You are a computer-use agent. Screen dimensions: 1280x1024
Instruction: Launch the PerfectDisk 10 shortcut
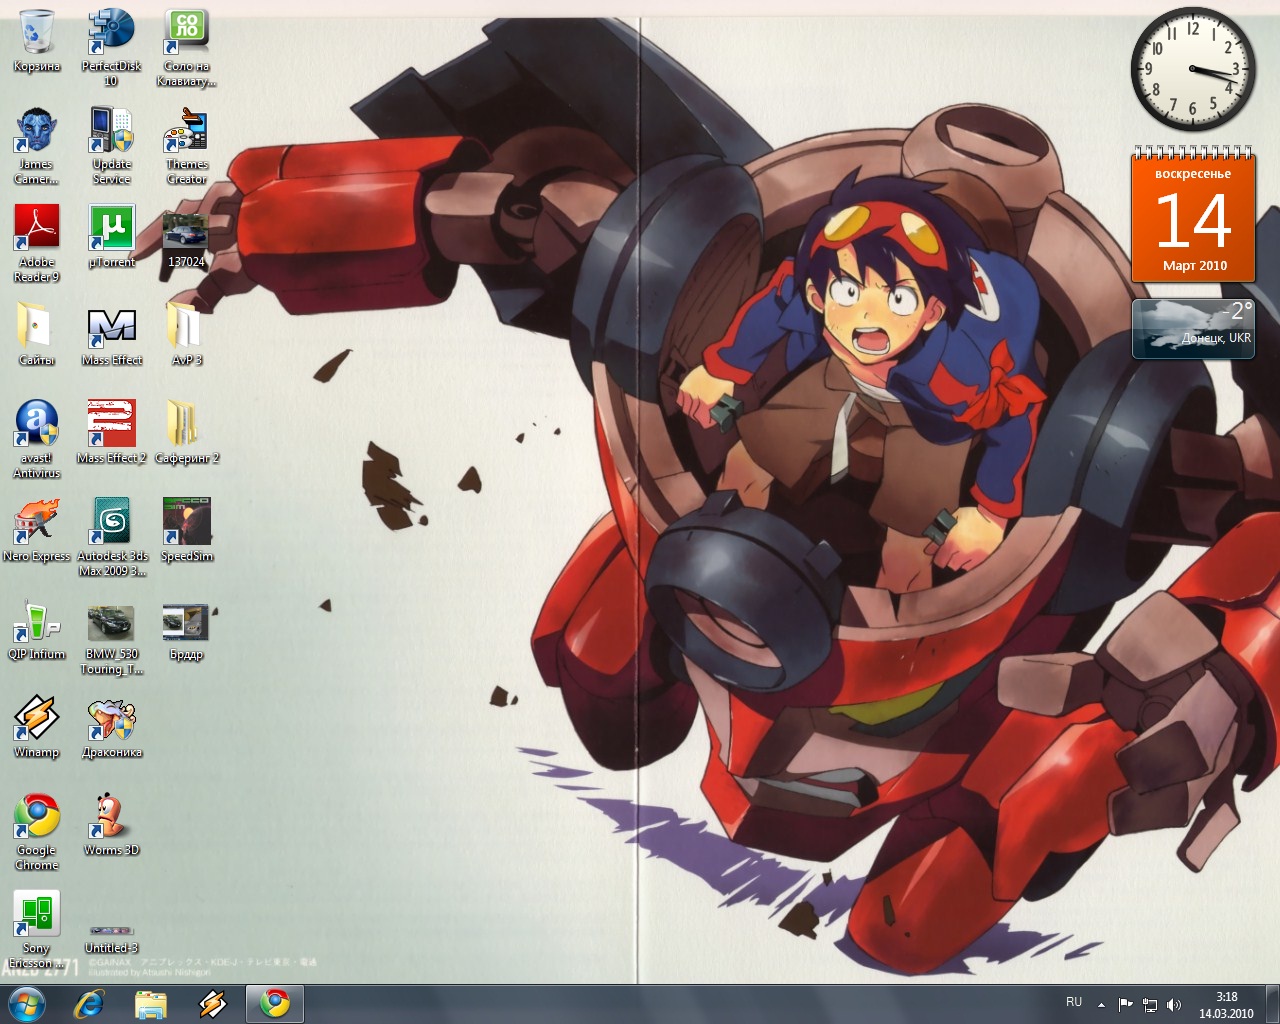point(111,46)
